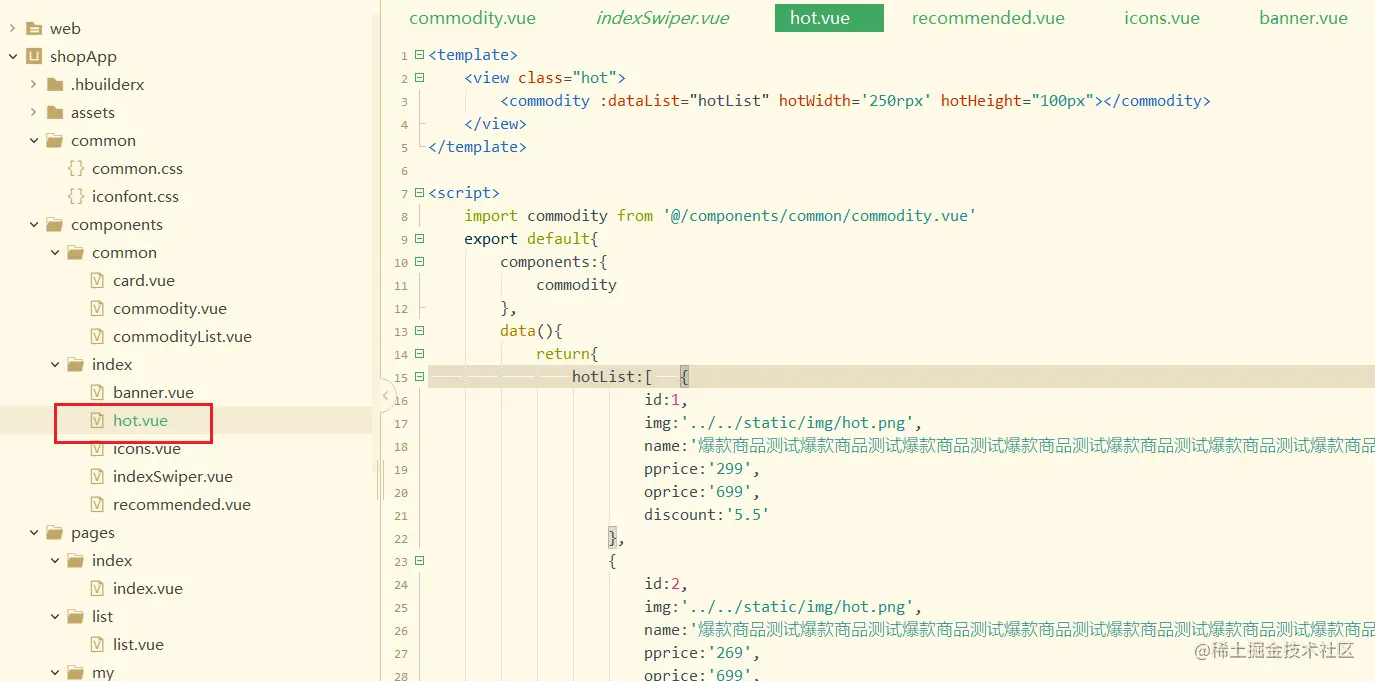1375x681 pixels.
Task: Switch to the recommended.vue tab
Action: point(988,18)
